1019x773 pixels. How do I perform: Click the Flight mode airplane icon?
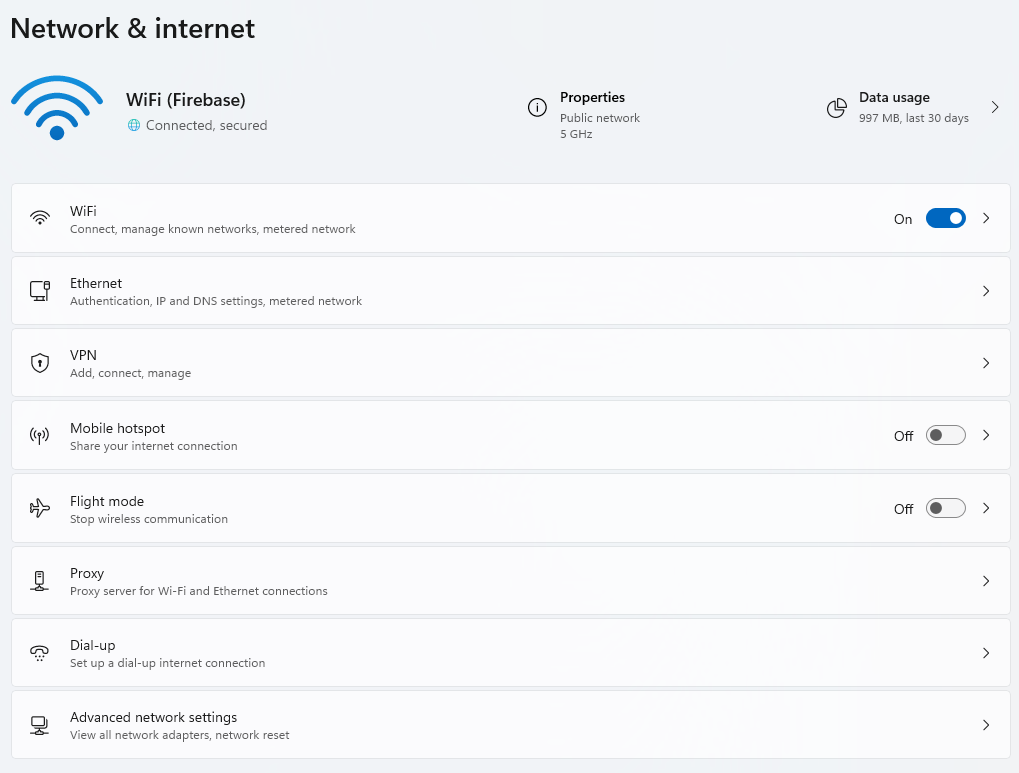39,508
